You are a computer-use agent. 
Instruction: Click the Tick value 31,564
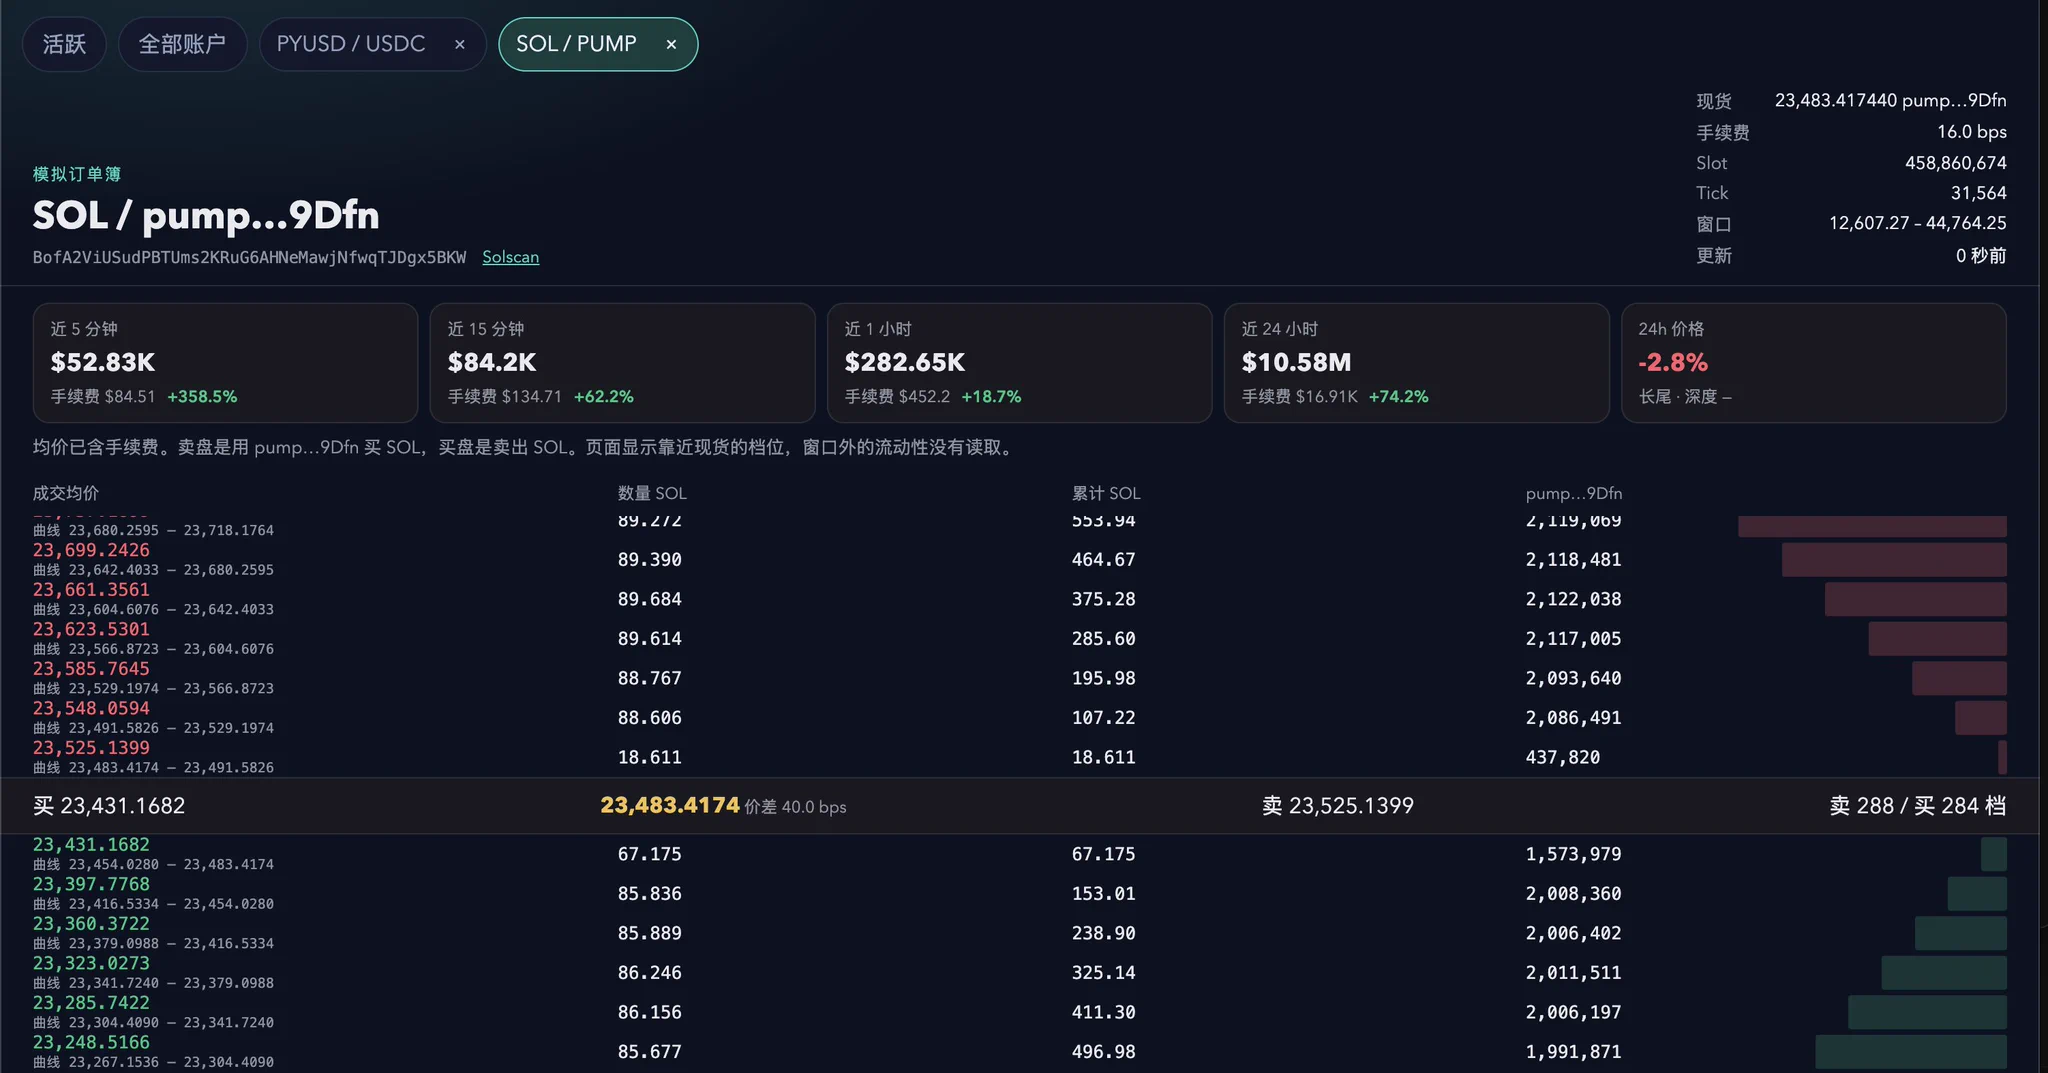coord(1978,192)
